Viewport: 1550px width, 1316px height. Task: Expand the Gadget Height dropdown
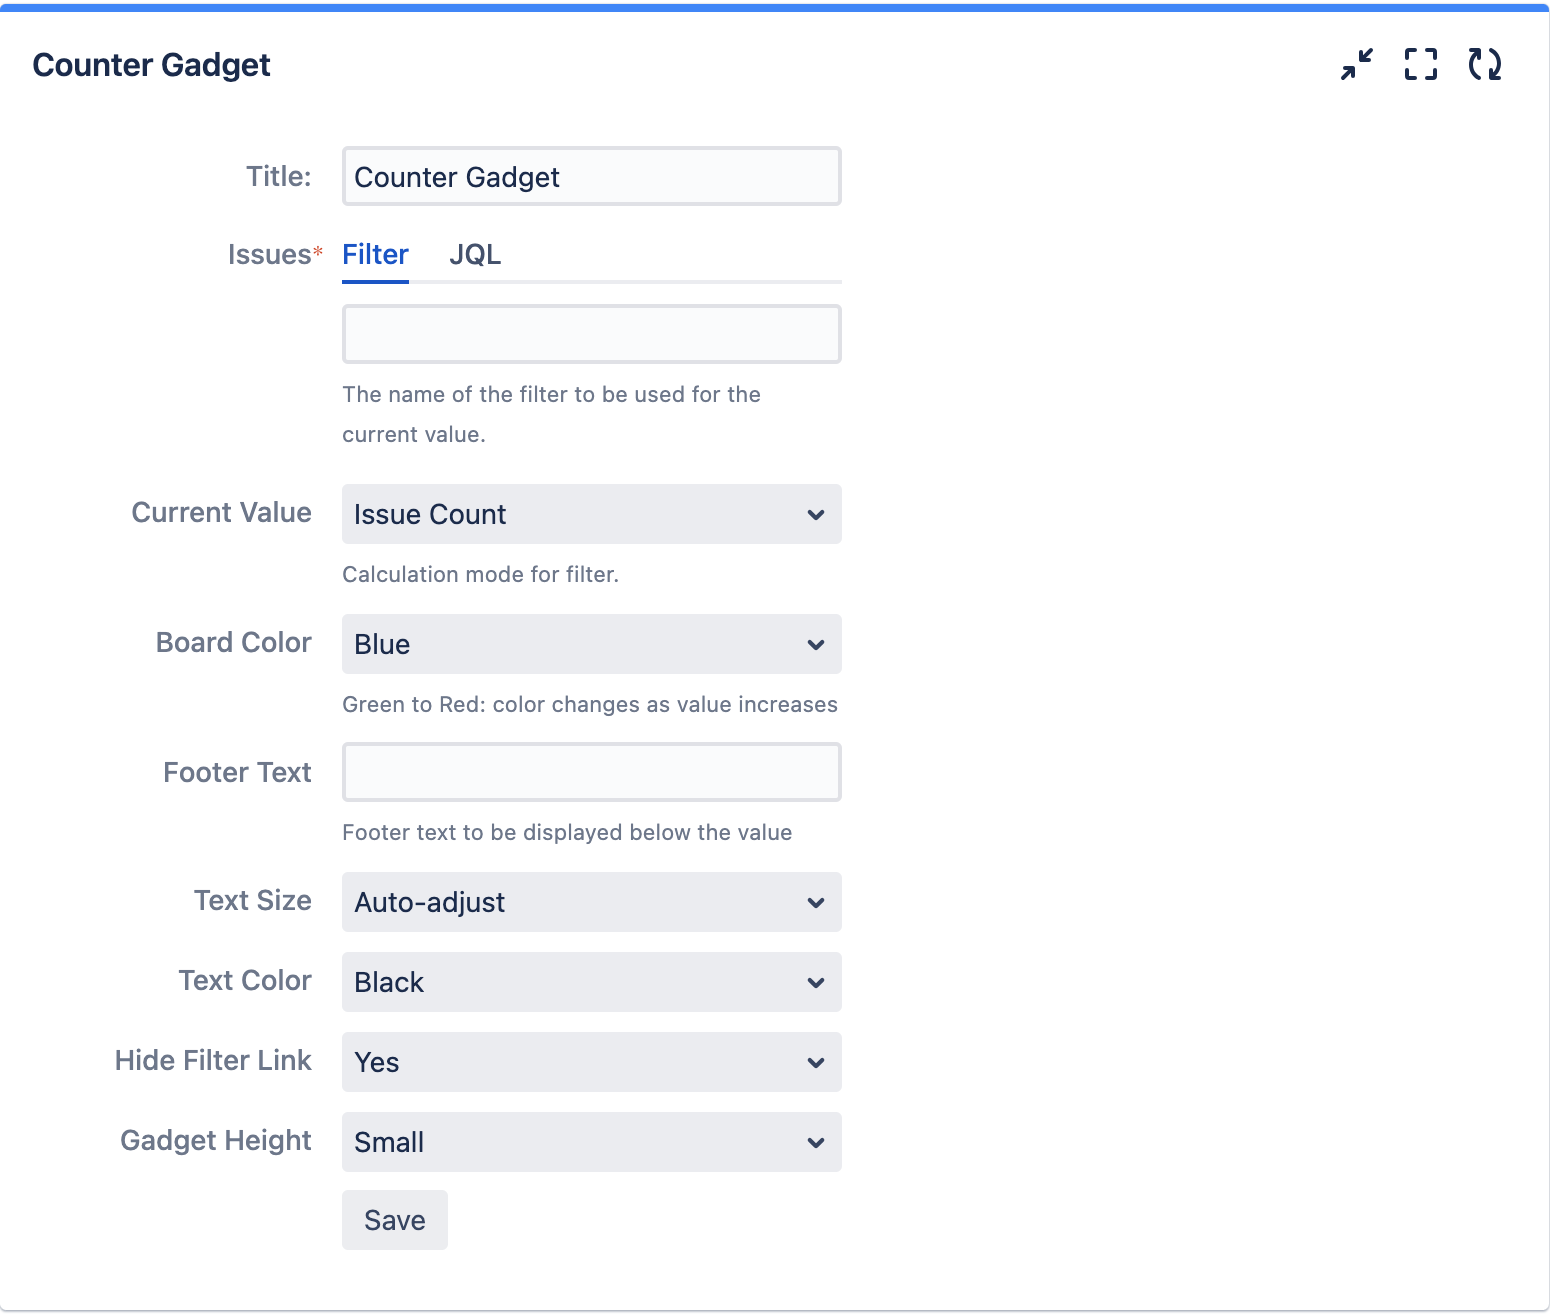591,1142
